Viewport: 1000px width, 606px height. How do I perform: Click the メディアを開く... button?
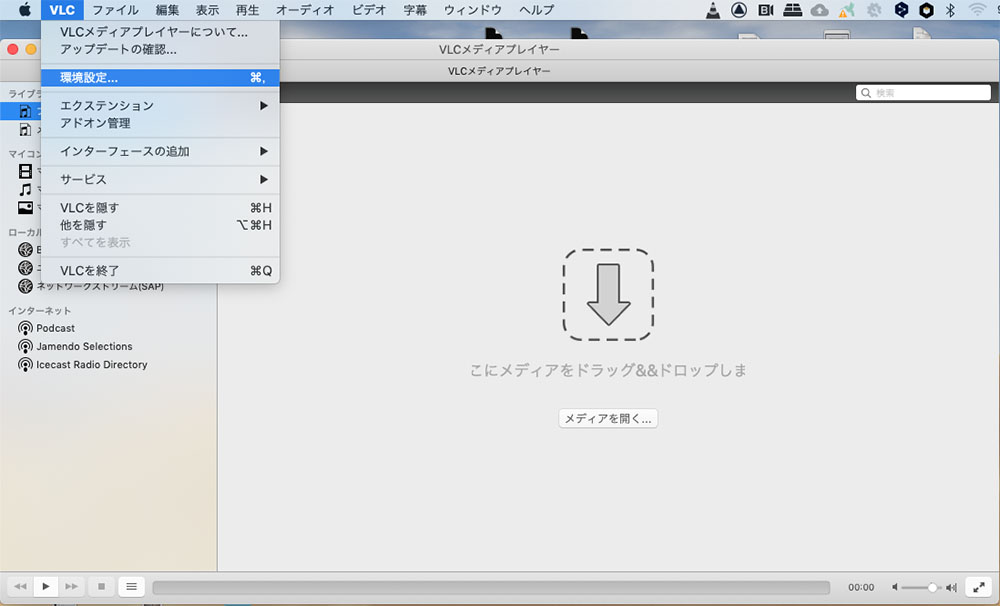(608, 418)
